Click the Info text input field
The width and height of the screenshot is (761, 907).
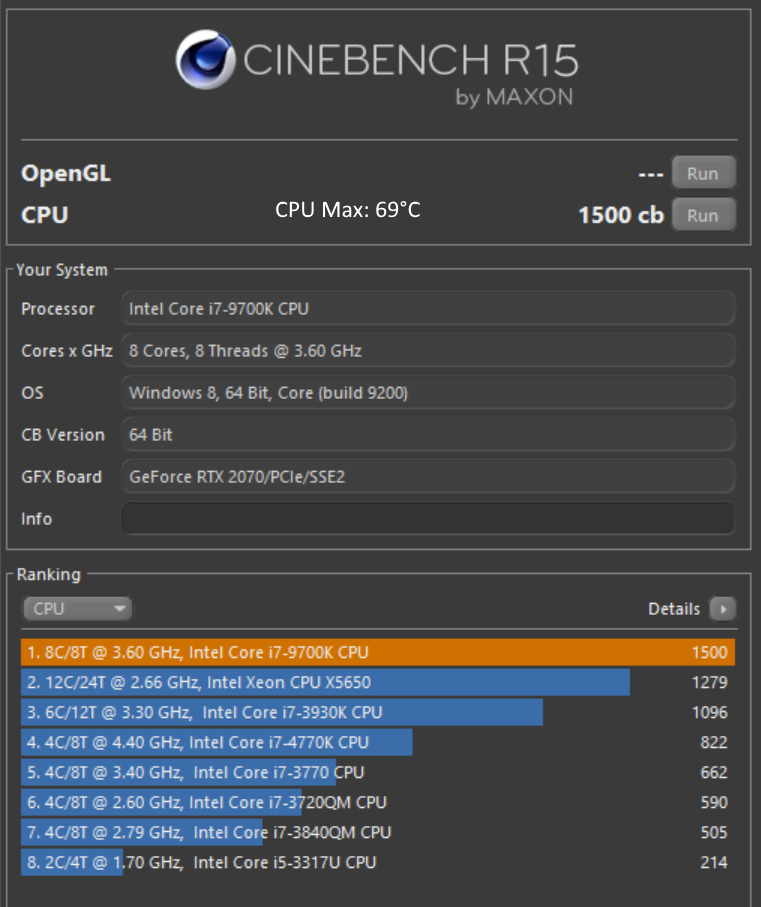428,519
